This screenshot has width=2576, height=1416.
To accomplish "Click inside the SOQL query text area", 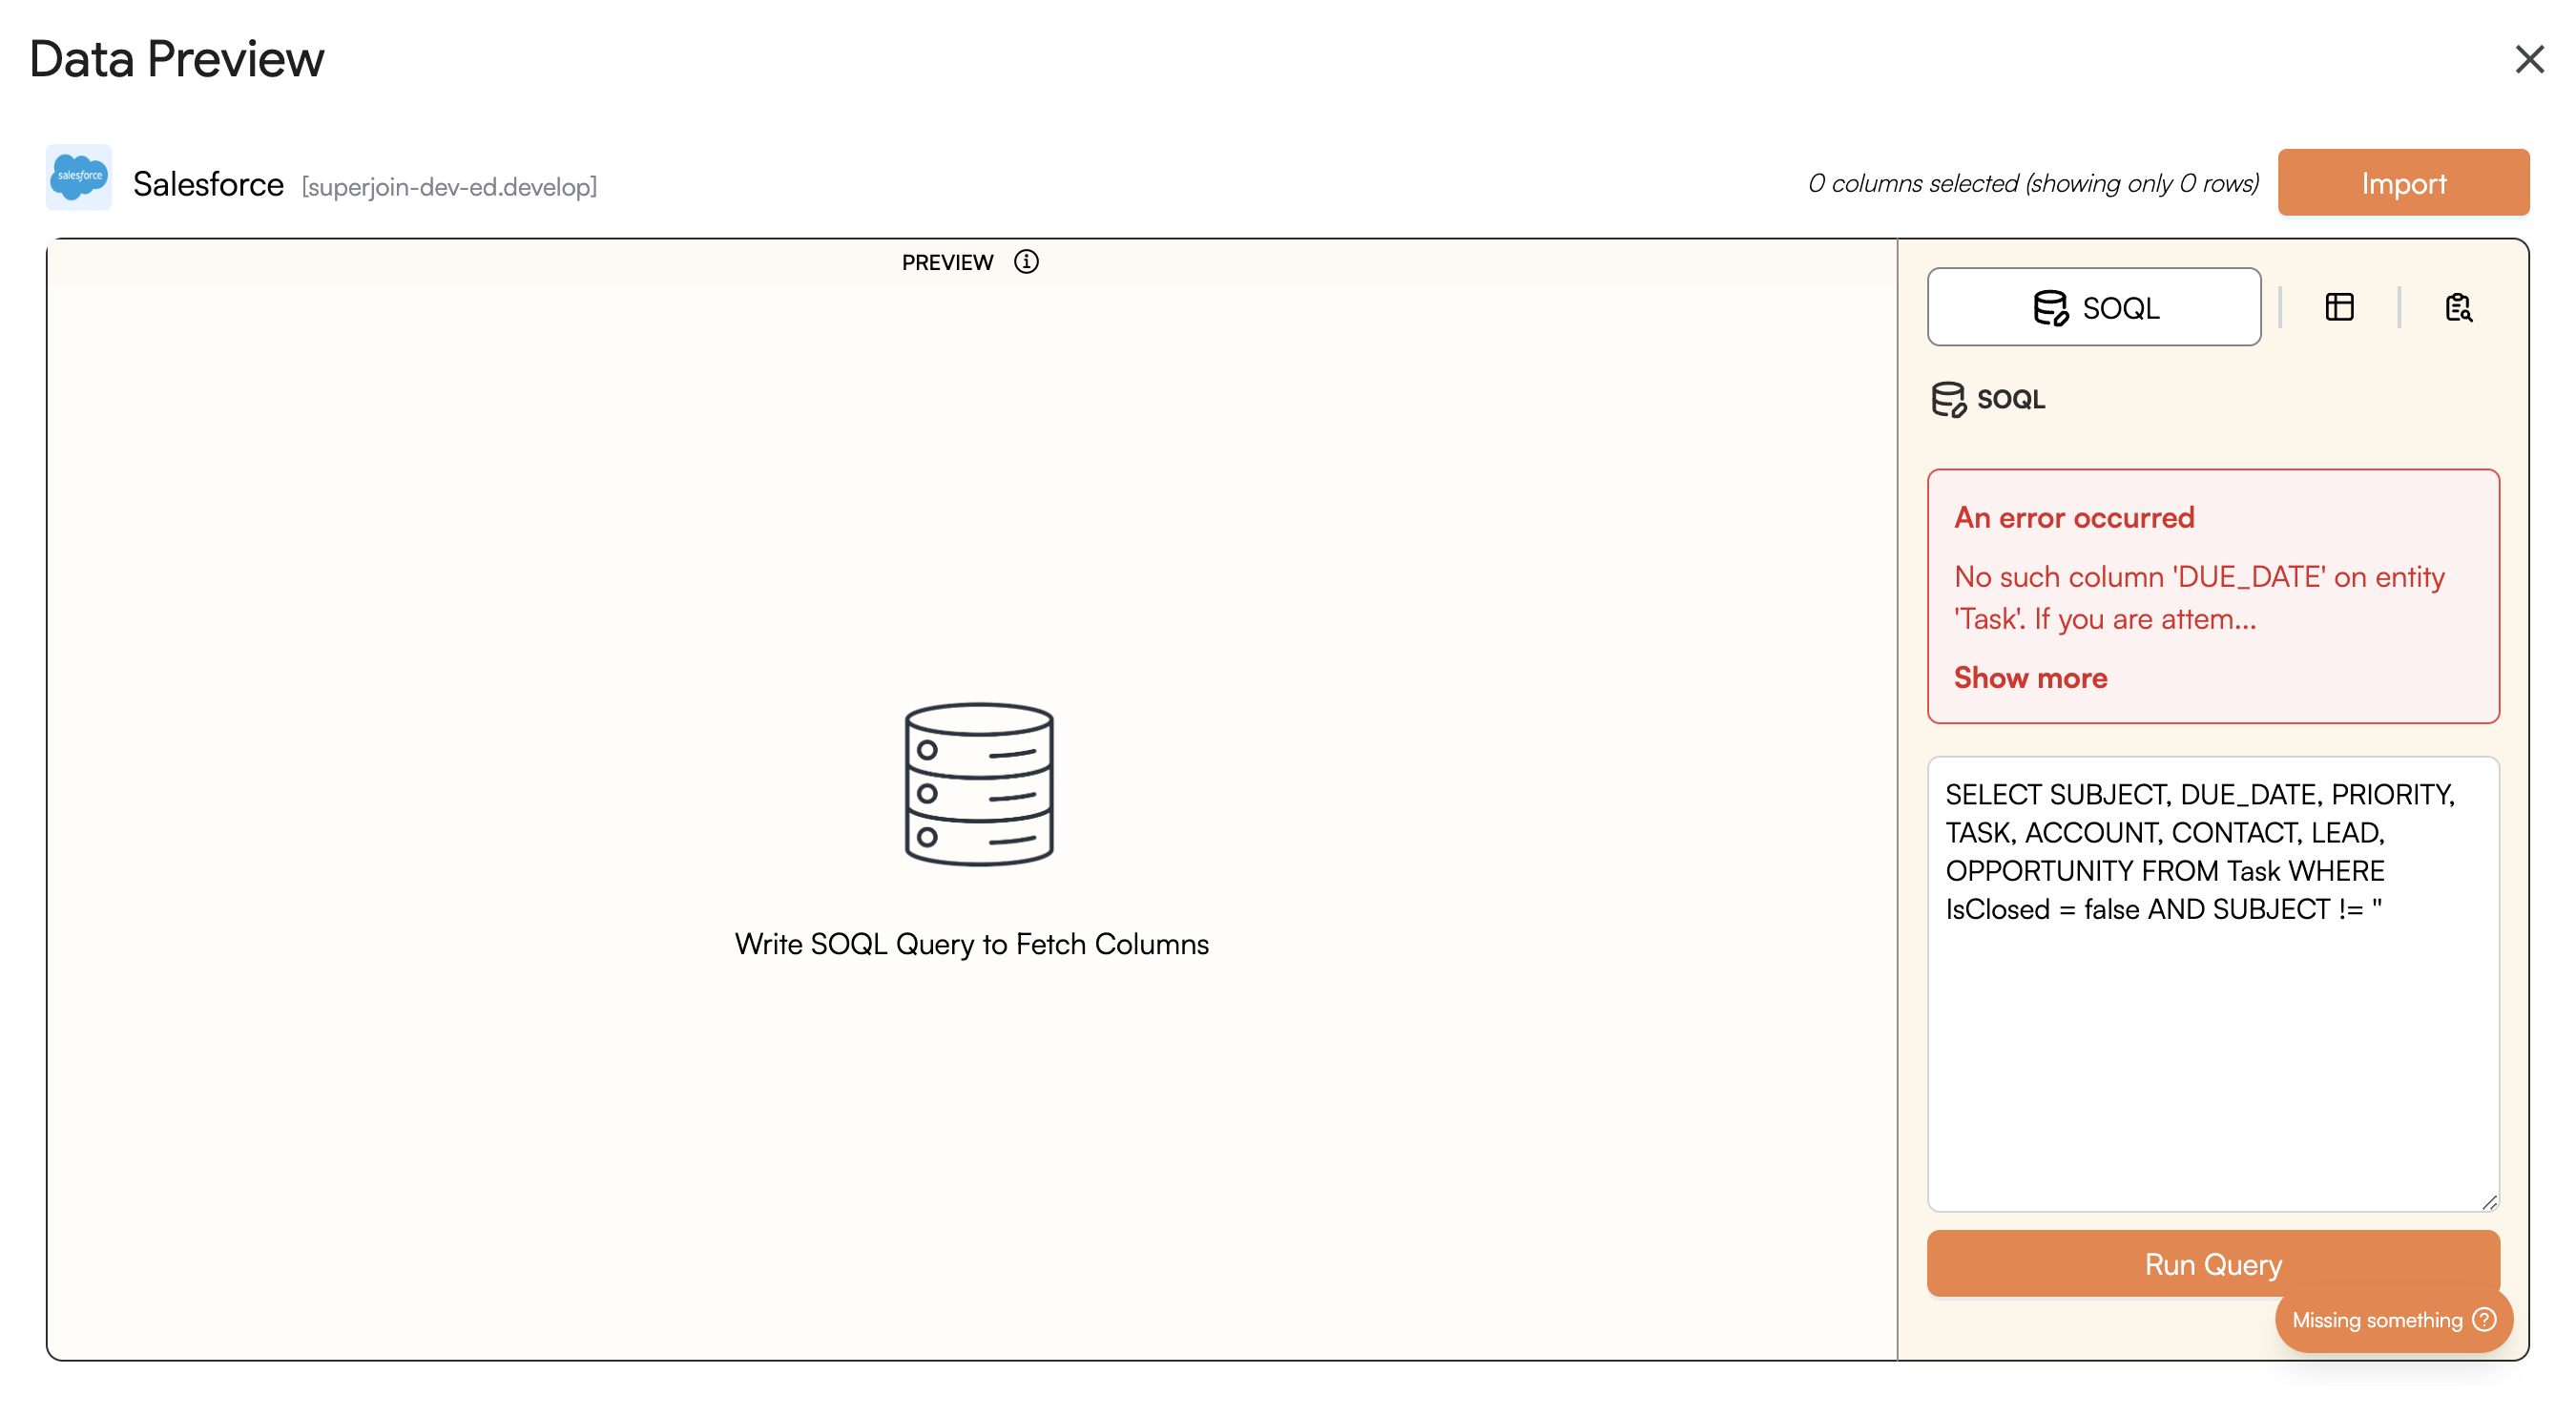I will [x=2212, y=1050].
